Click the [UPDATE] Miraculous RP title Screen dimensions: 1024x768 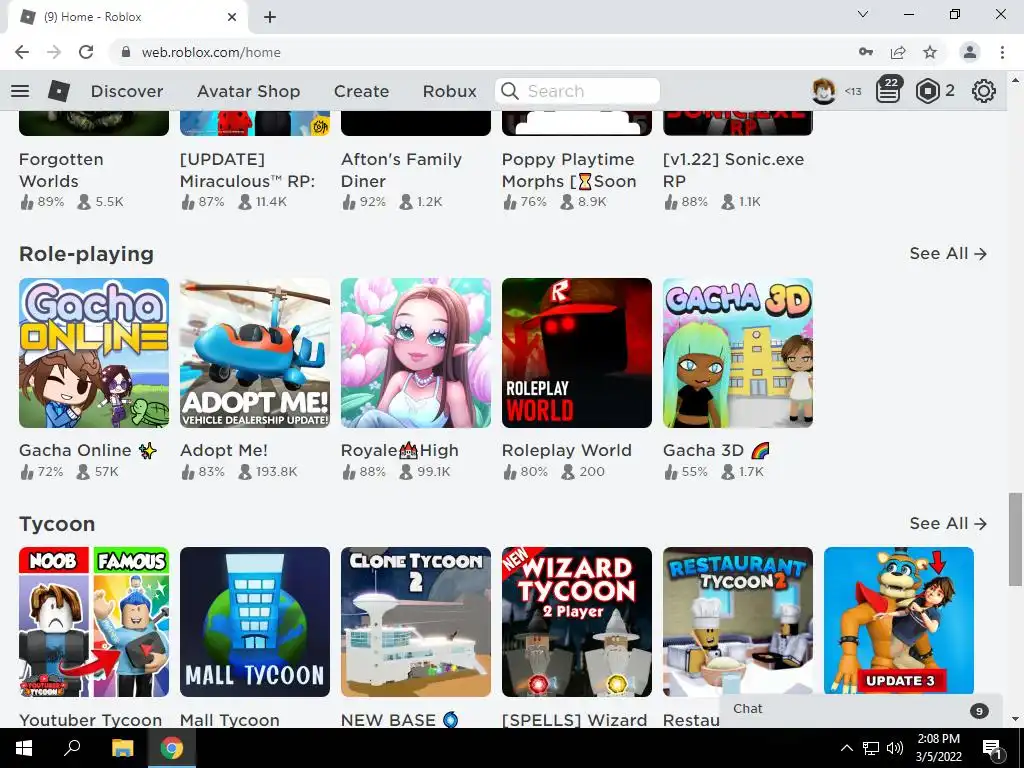248,170
